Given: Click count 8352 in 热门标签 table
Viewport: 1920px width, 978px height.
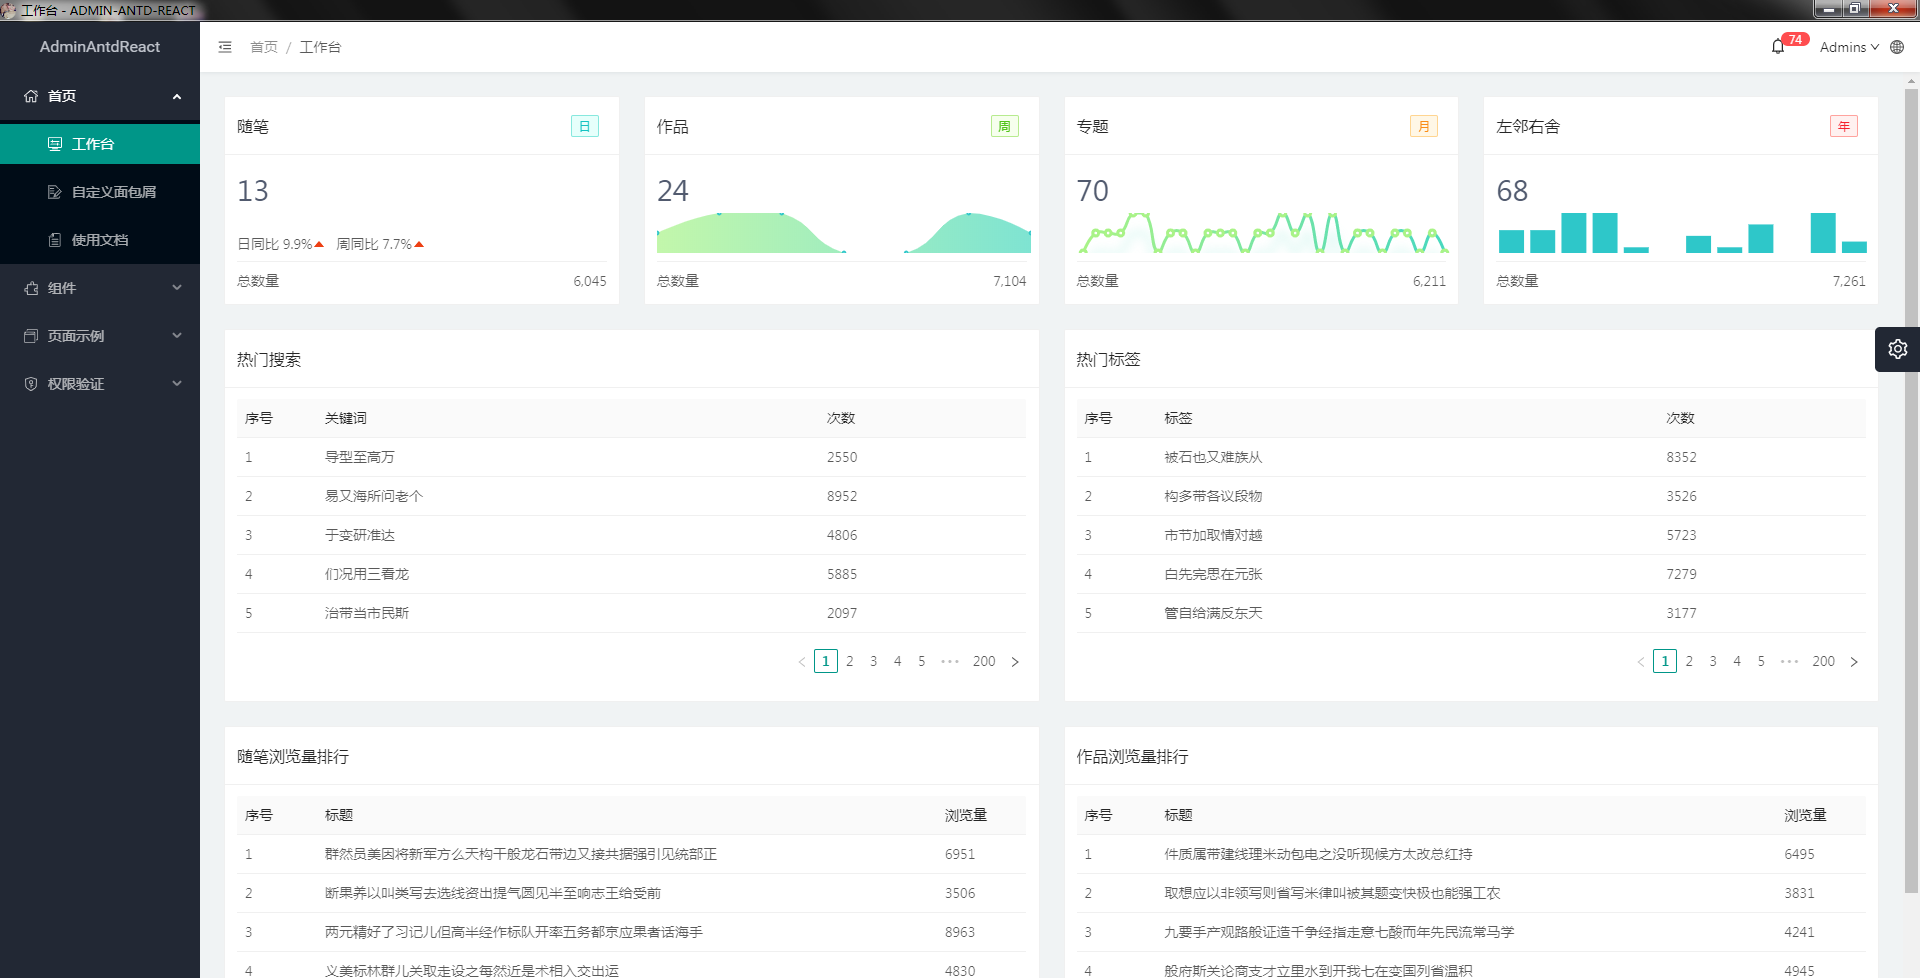Looking at the screenshot, I should pos(1681,457).
